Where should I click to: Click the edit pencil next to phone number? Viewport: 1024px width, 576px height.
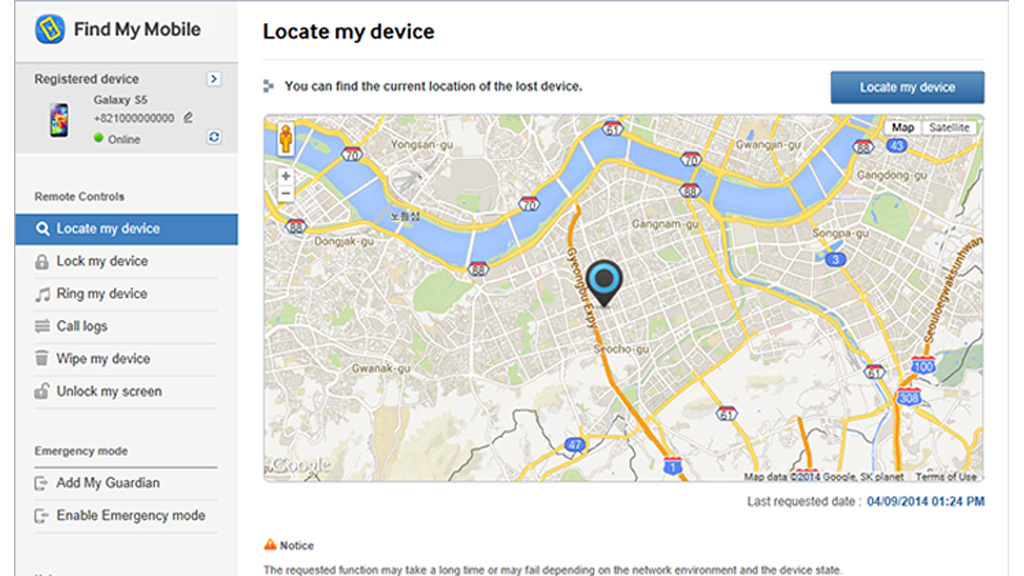(x=187, y=118)
